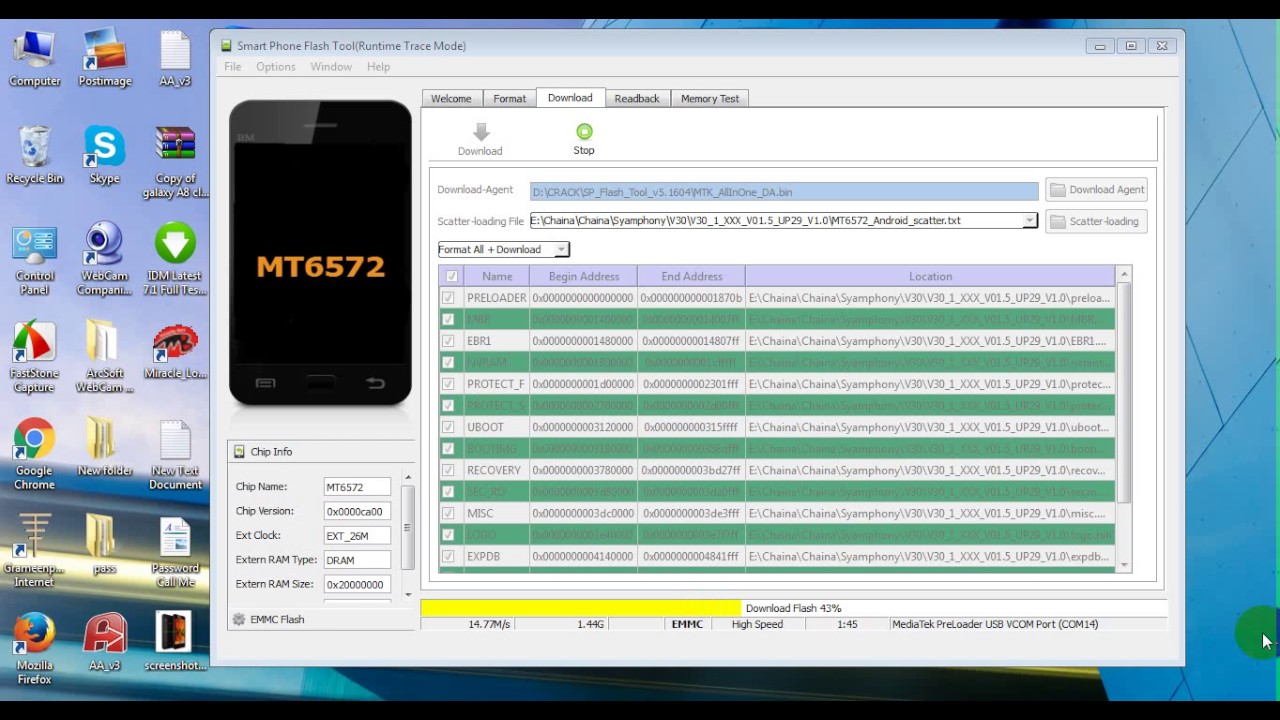
Task: Click the EMMC Flash gear icon
Action: pyautogui.click(x=239, y=620)
